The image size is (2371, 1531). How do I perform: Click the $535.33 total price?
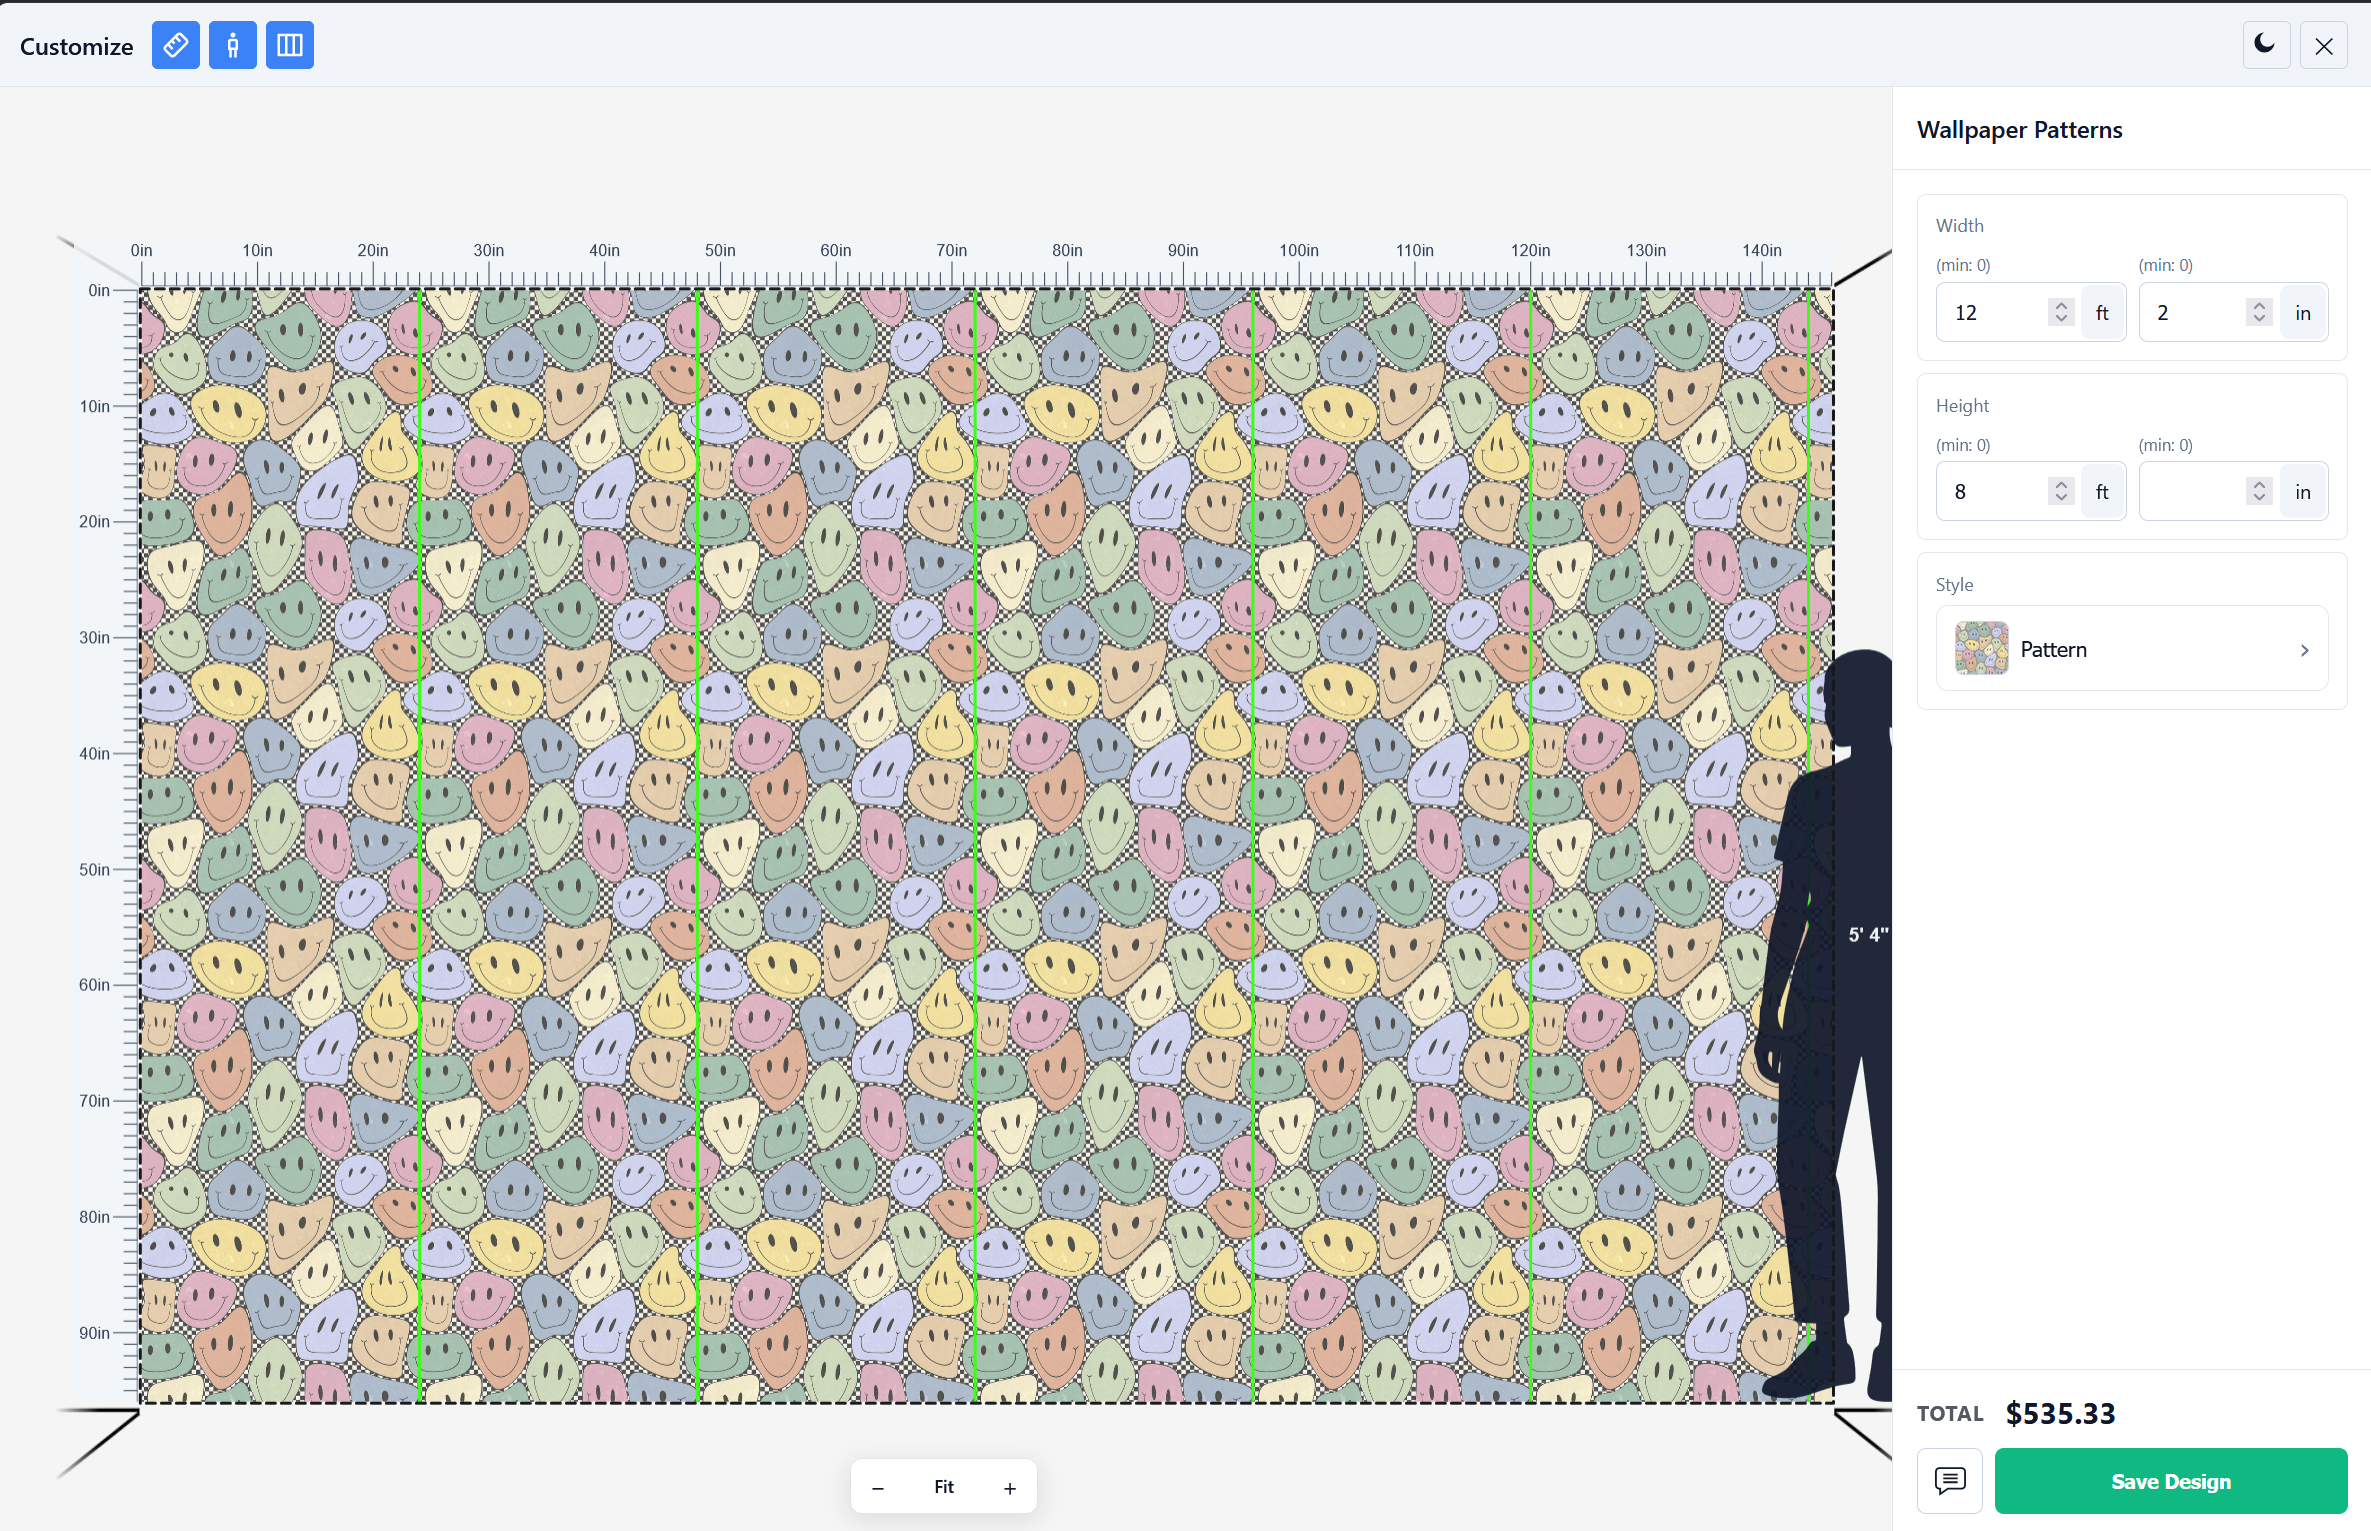pyautogui.click(x=2061, y=1414)
